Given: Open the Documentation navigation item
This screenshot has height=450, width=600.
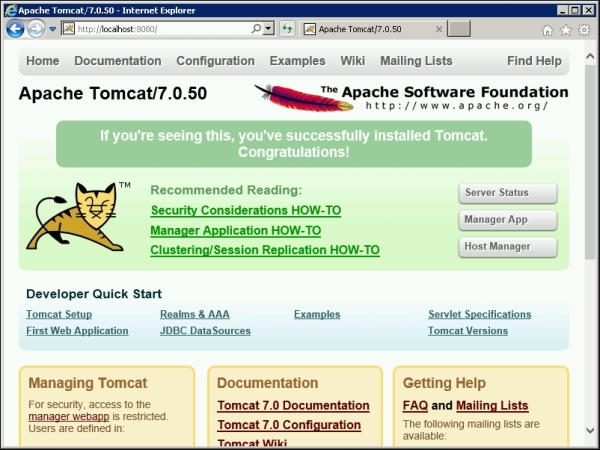Looking at the screenshot, I should pyautogui.click(x=118, y=61).
